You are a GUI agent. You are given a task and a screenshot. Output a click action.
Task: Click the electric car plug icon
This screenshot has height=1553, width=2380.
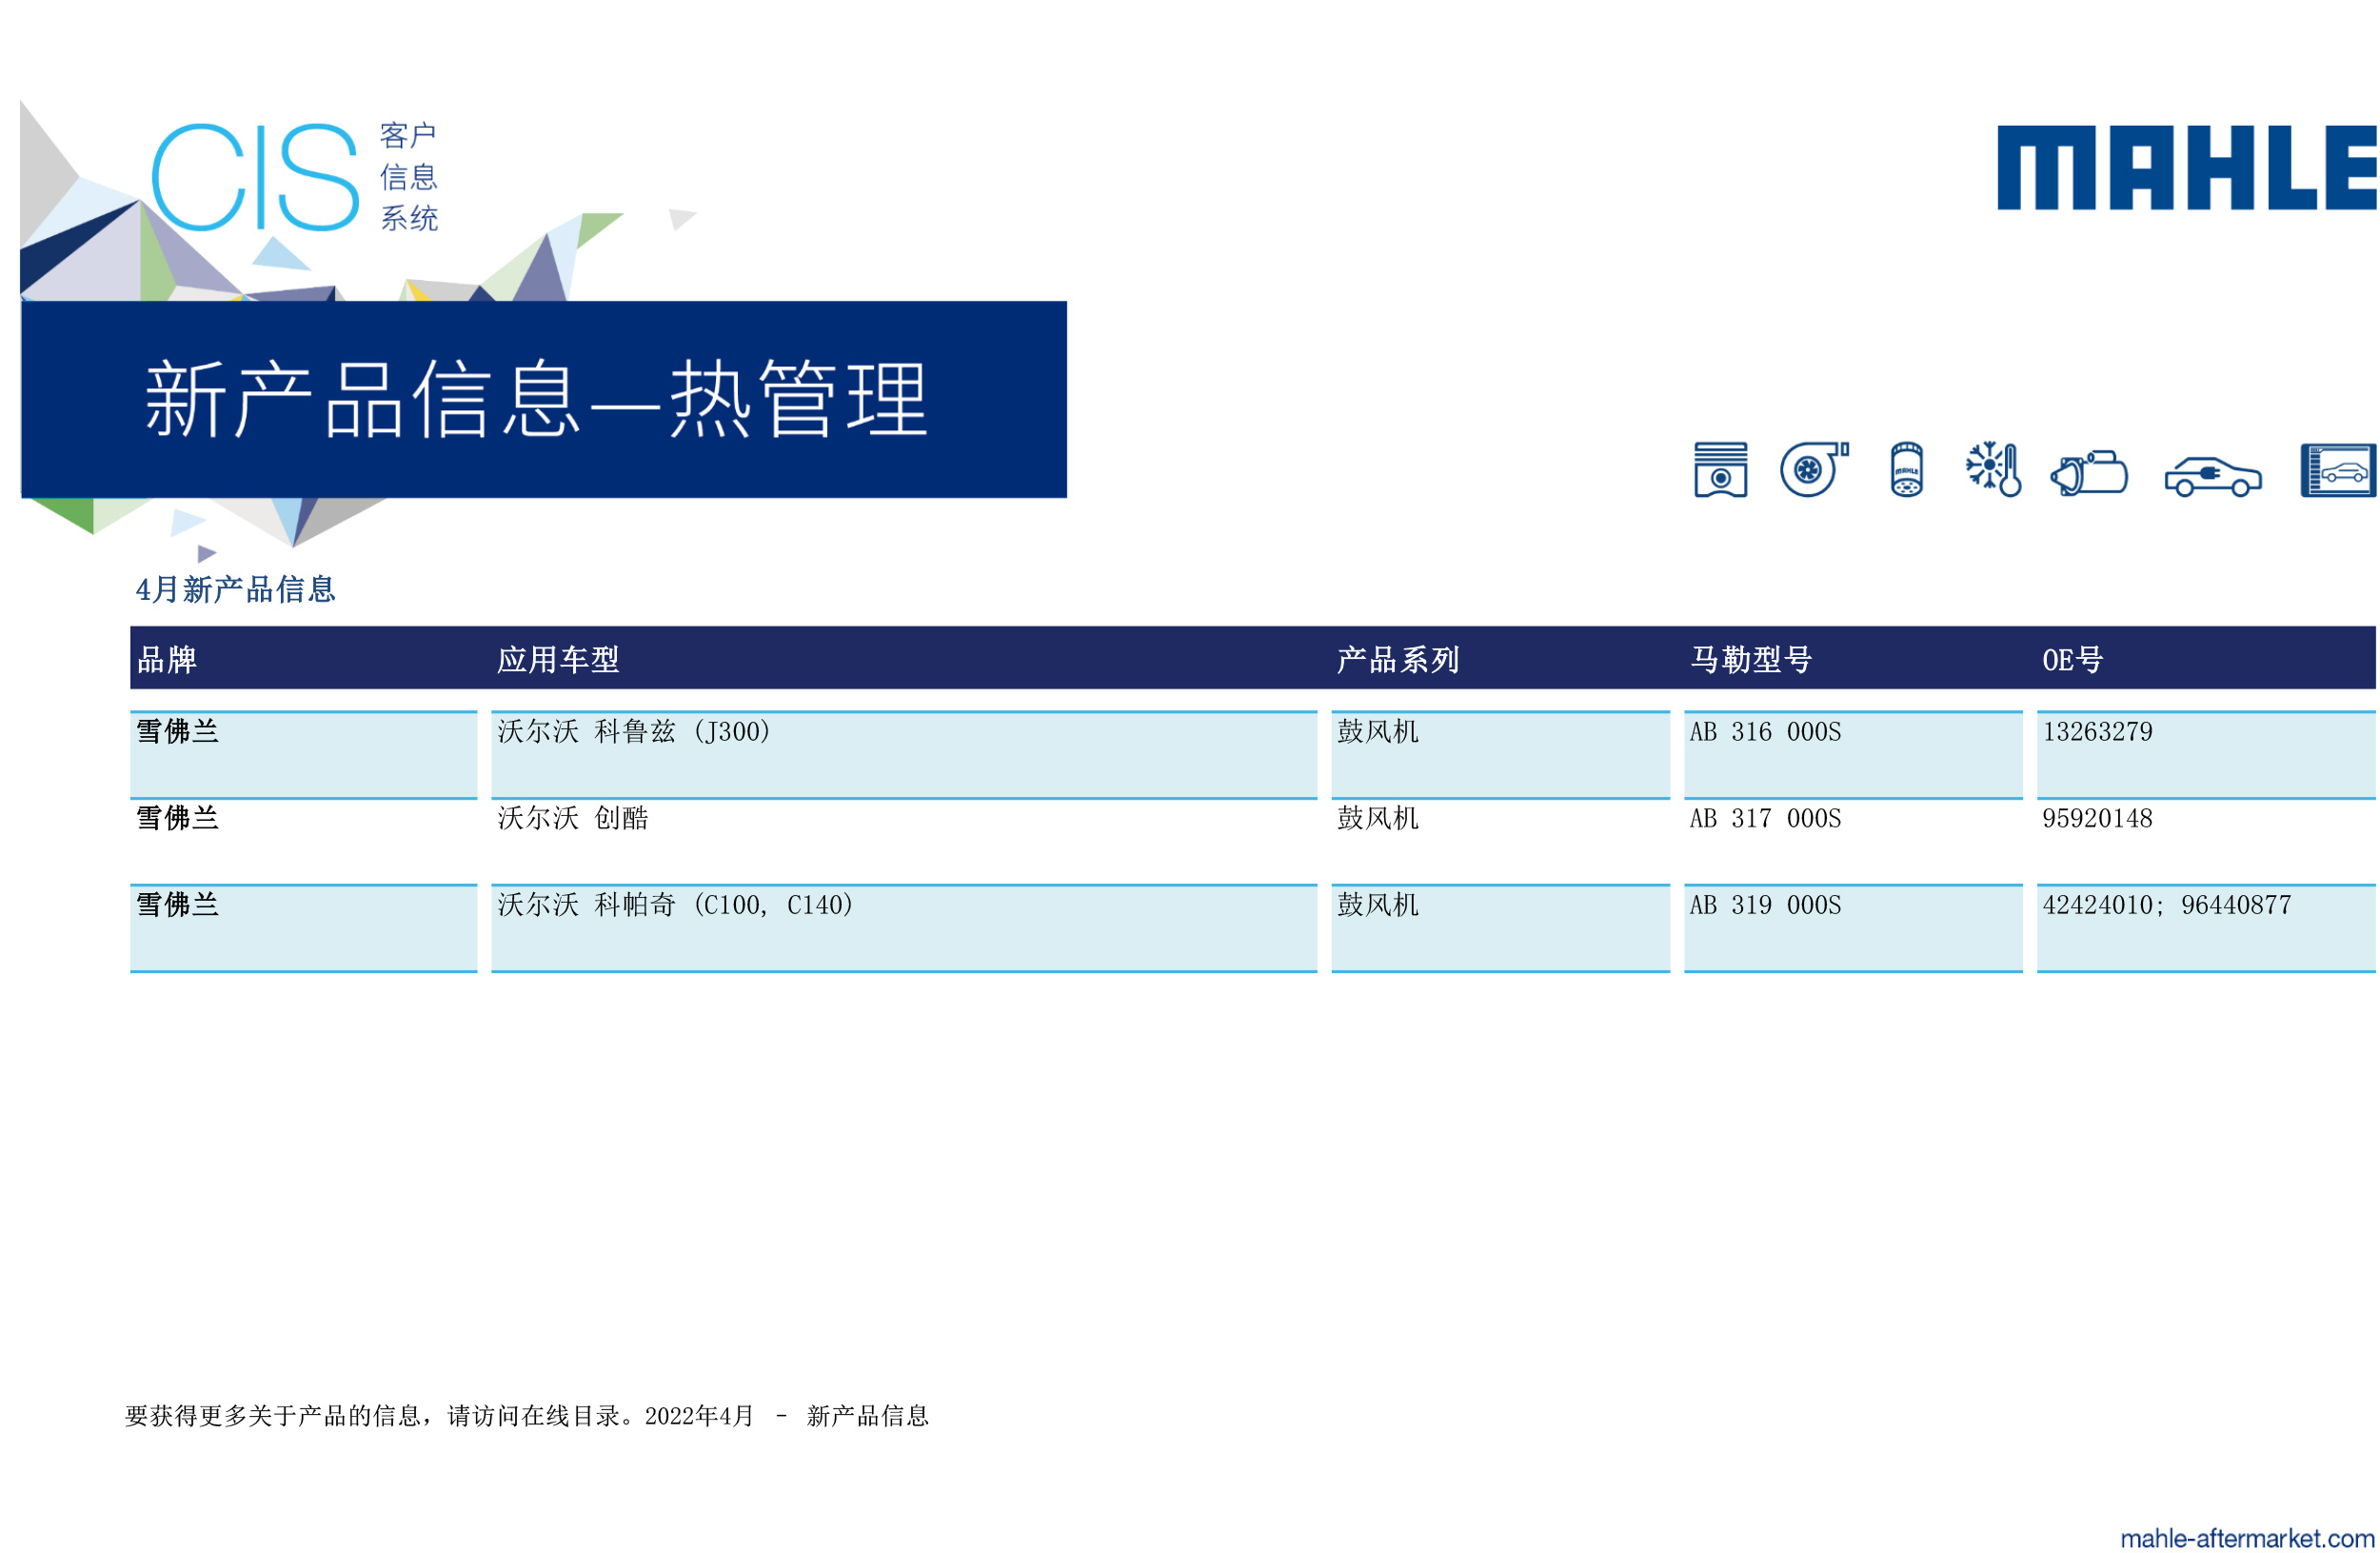point(2212,476)
